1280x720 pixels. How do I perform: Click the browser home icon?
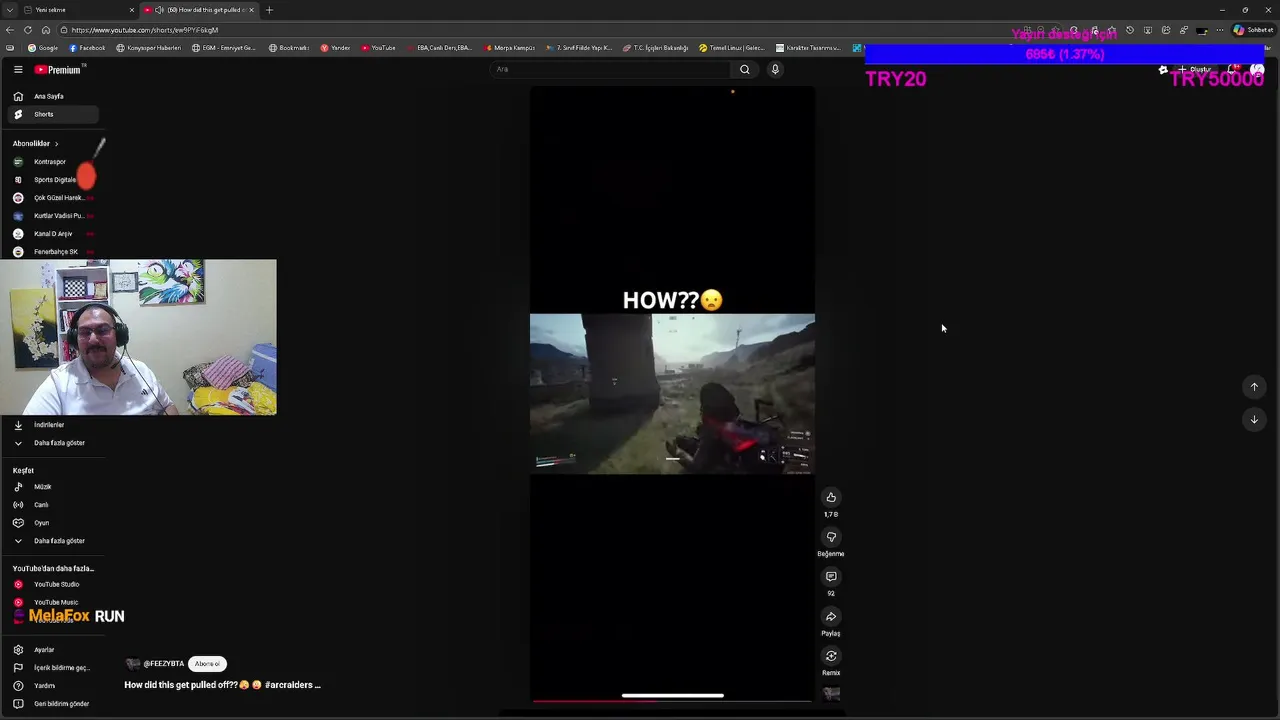[45, 30]
